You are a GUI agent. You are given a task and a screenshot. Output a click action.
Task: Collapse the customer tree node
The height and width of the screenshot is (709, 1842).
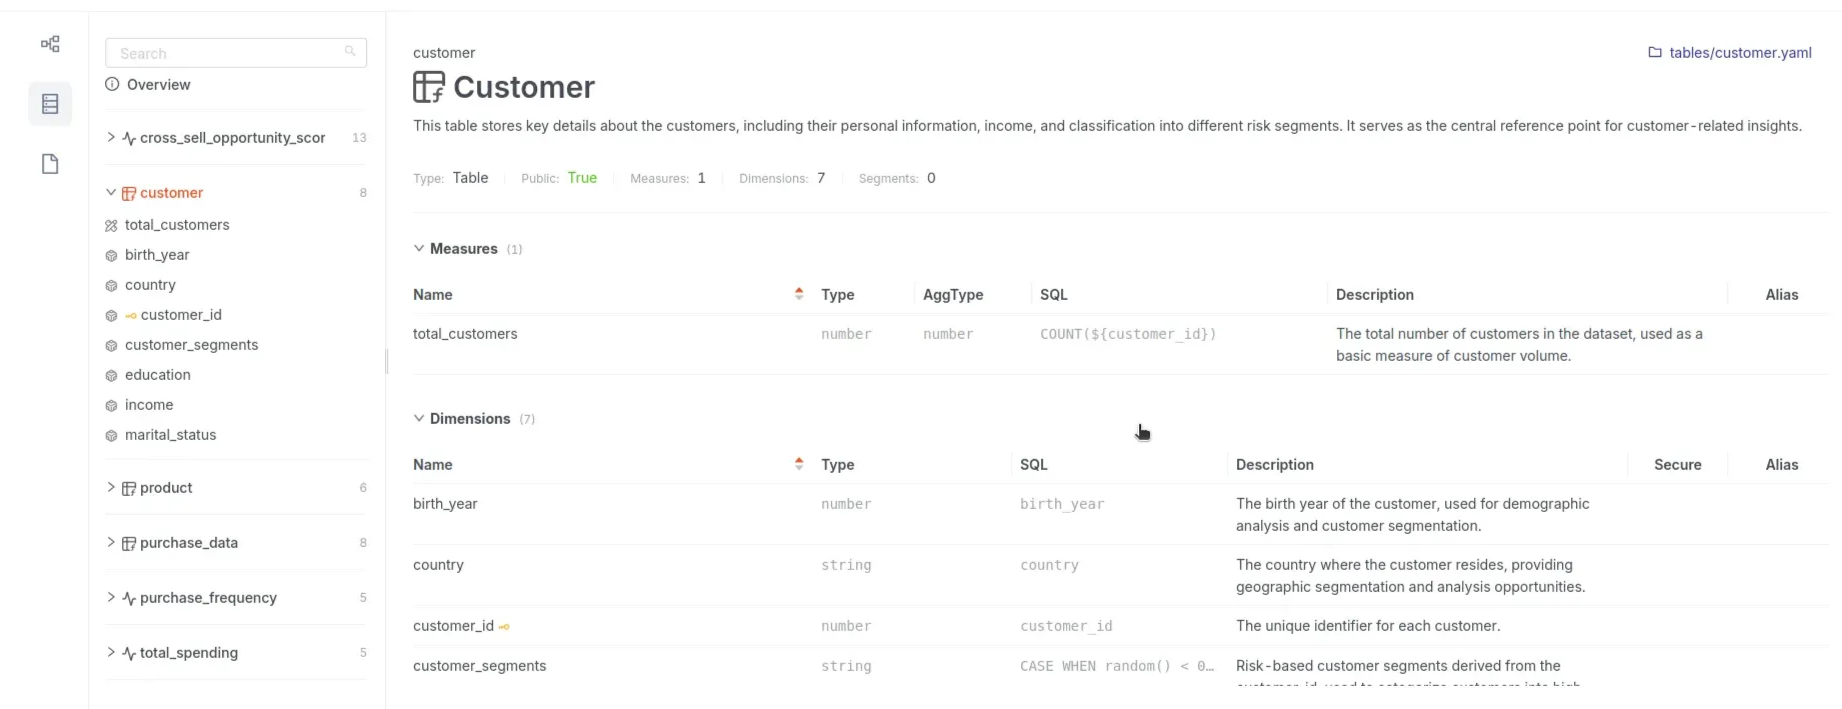[111, 192]
